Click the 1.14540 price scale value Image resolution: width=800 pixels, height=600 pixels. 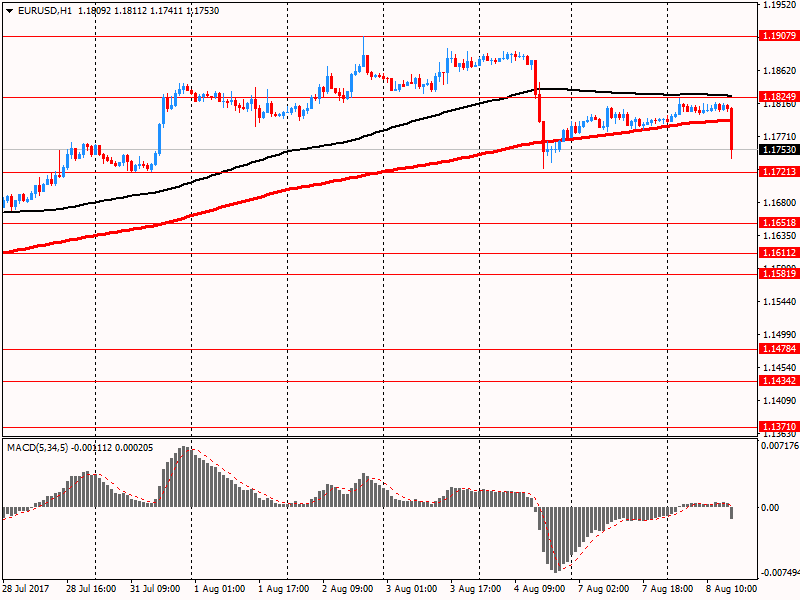(780, 367)
